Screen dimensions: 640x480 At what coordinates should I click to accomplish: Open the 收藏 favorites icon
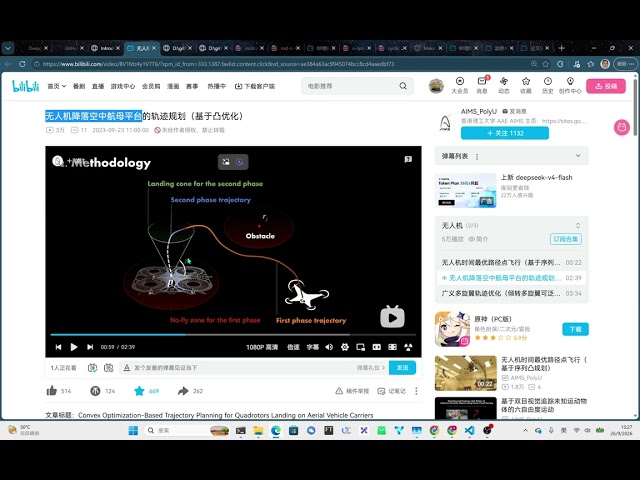pos(526,85)
